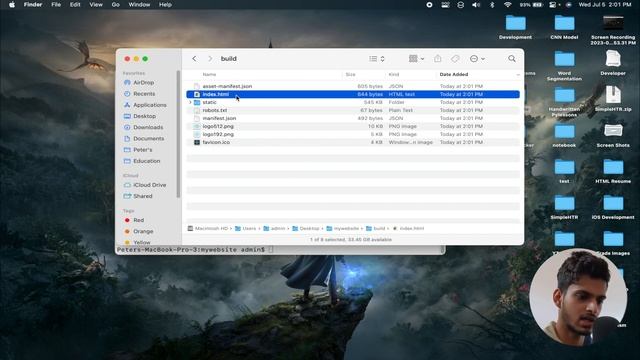Screen dimensions: 640x360
Task: Go forward with the Finder forward arrow
Action: (210, 59)
